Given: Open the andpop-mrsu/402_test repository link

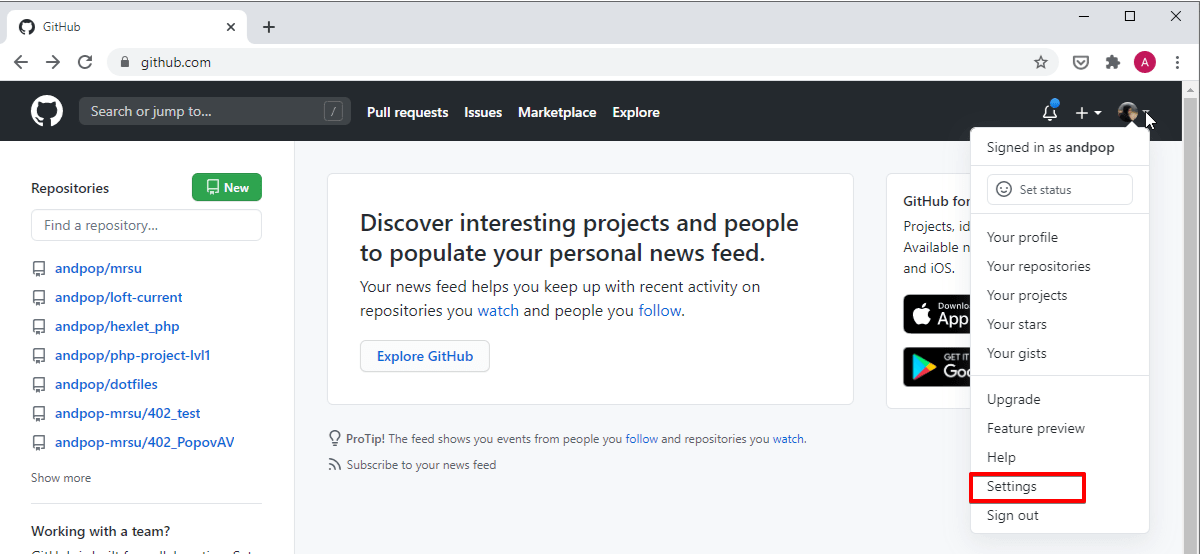Looking at the screenshot, I should point(128,413).
